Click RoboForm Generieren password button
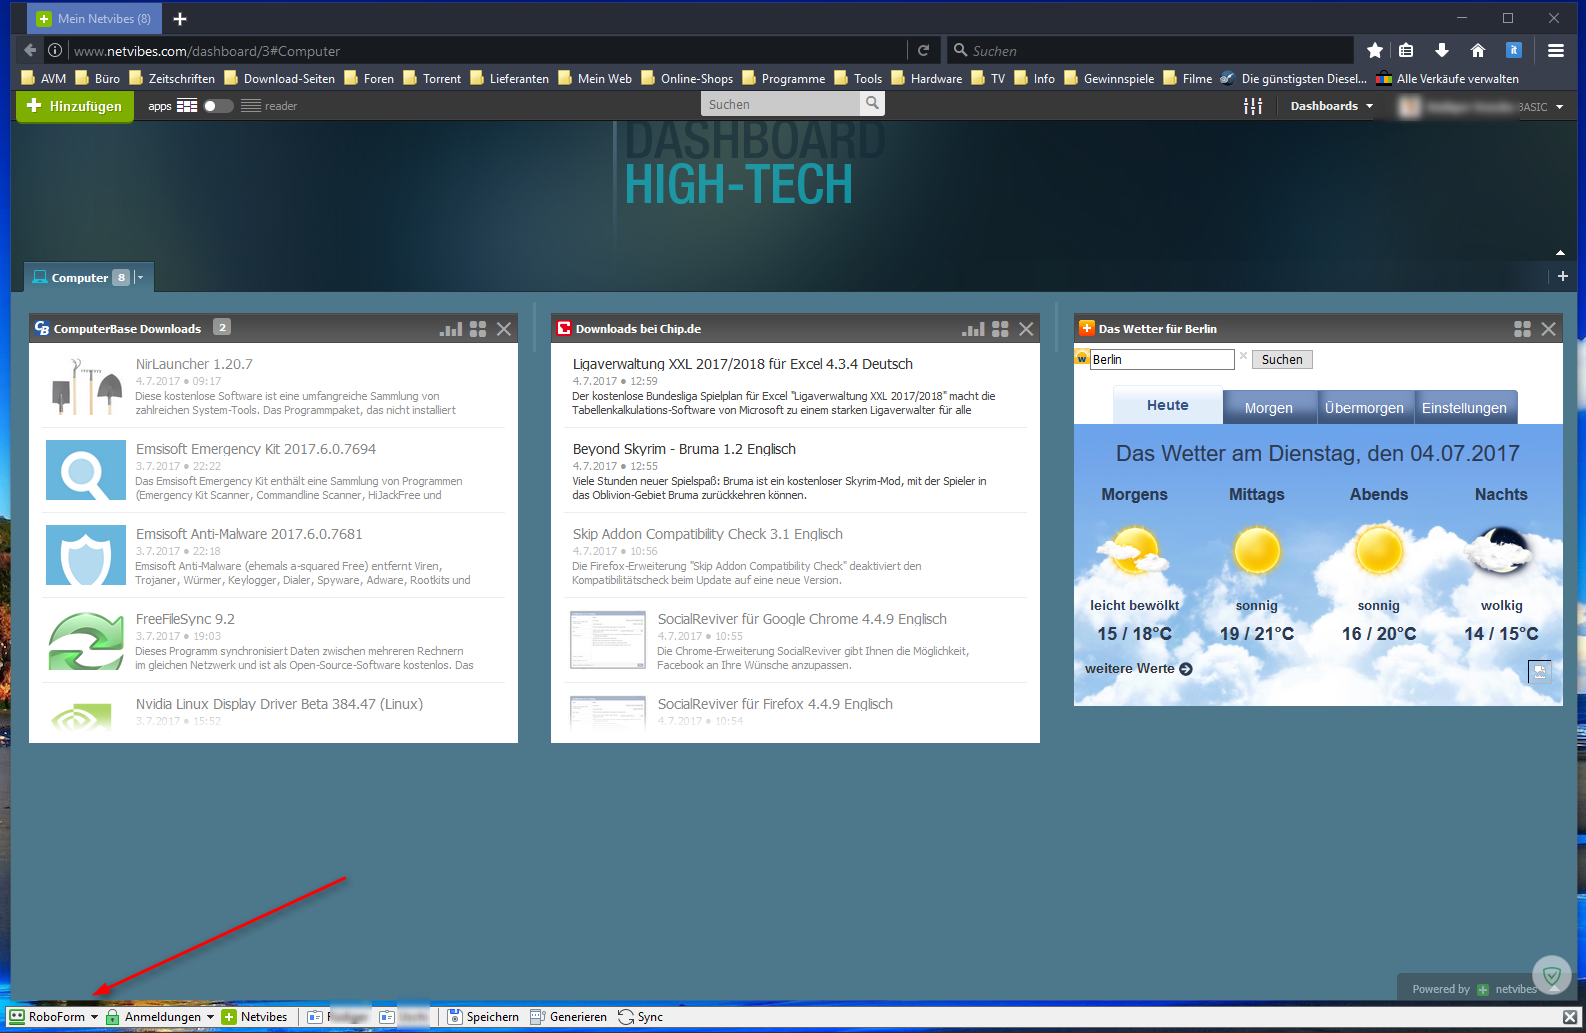 click(x=568, y=1017)
